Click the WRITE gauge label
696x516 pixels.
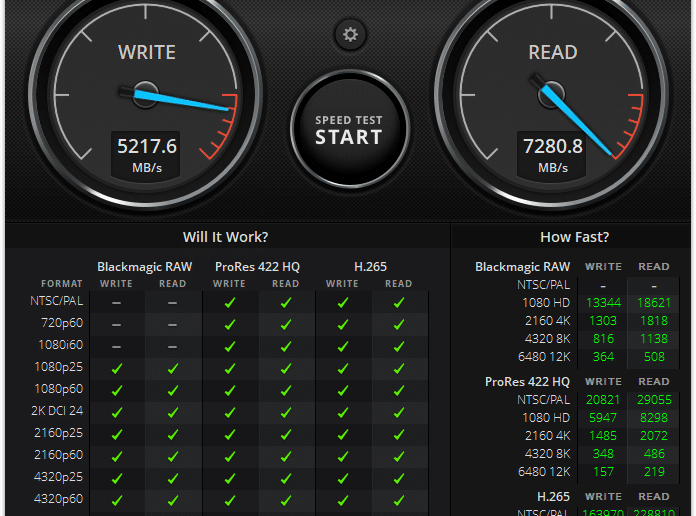147,52
